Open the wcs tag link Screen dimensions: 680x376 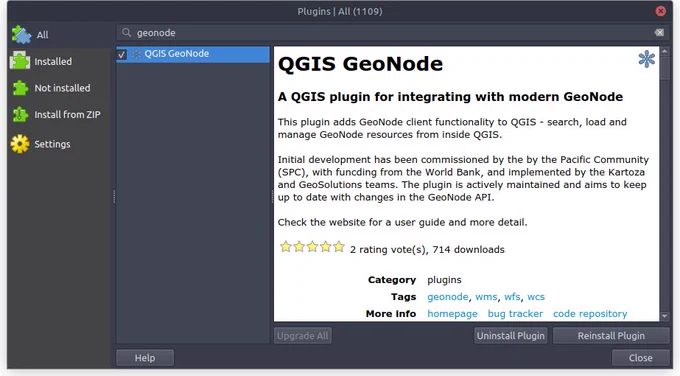(x=536, y=297)
